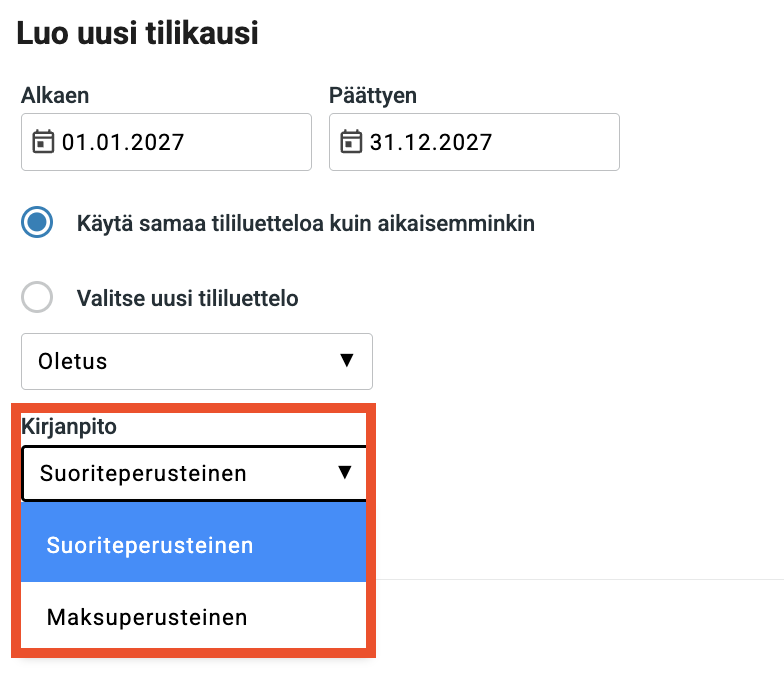Click the Päättyen calendar icon

point(350,141)
